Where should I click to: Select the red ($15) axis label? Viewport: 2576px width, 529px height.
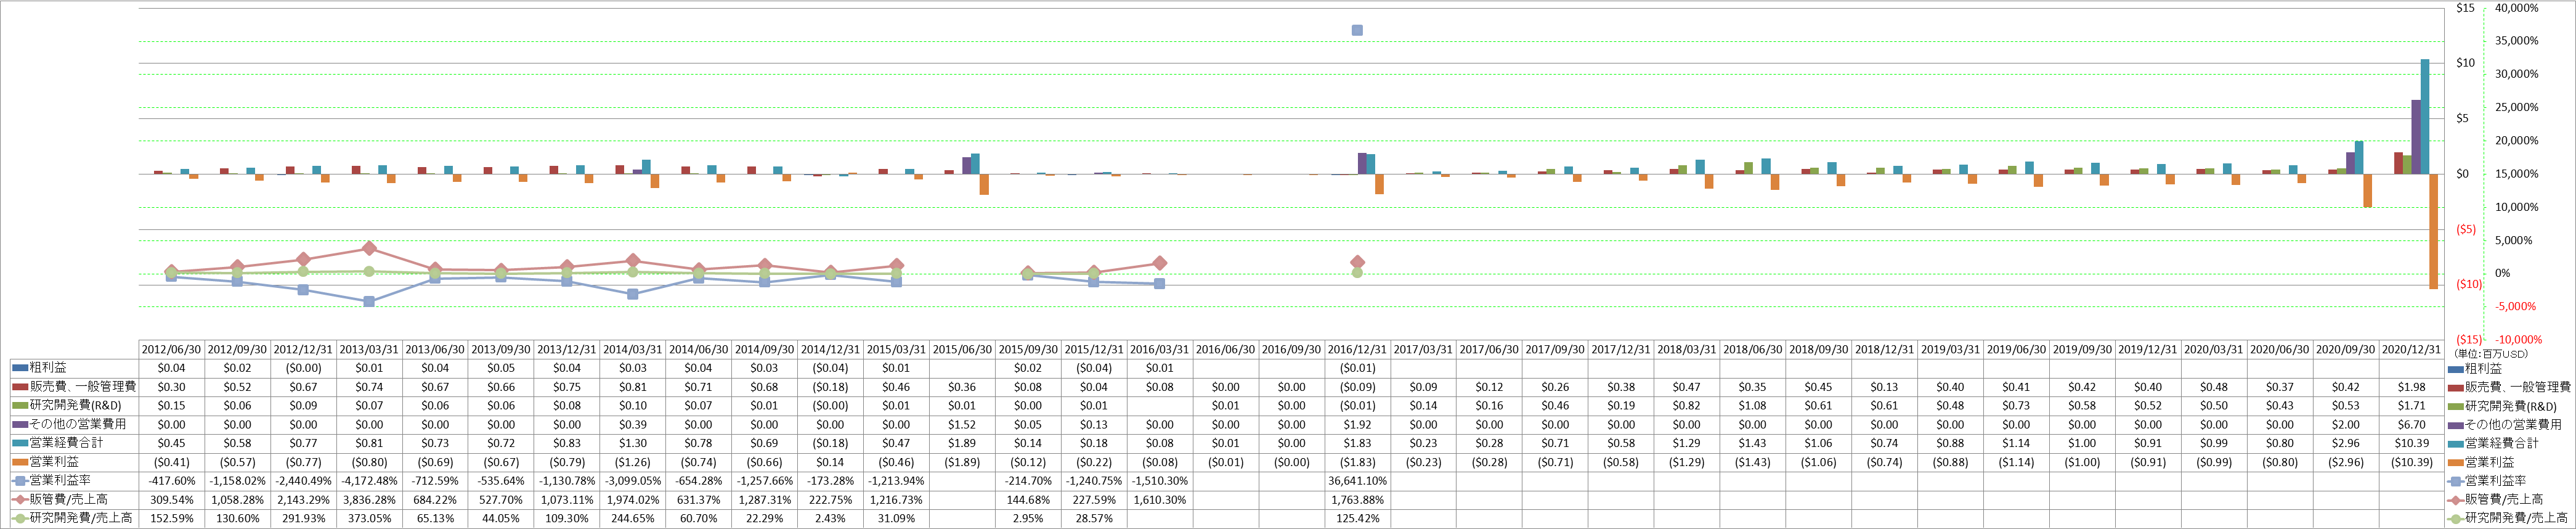point(2468,339)
